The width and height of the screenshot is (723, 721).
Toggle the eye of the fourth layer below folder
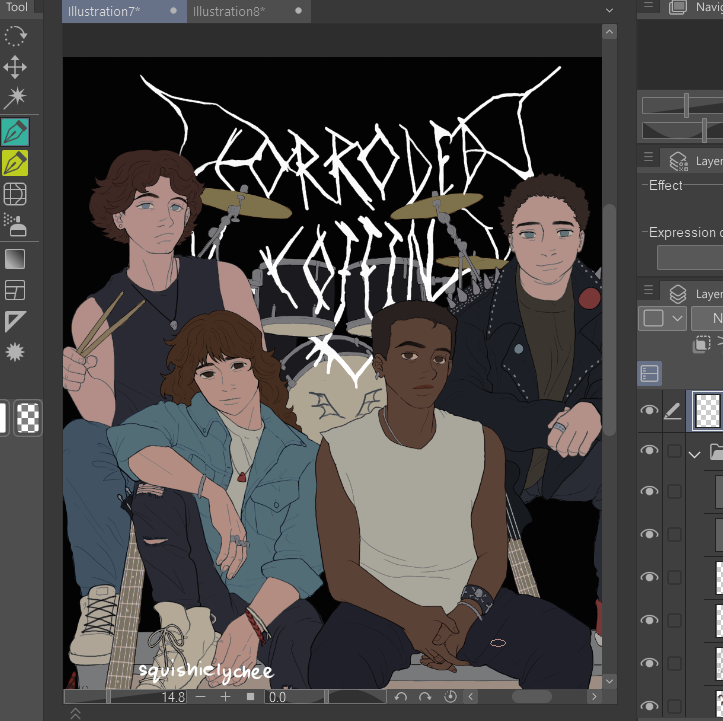pyautogui.click(x=649, y=620)
